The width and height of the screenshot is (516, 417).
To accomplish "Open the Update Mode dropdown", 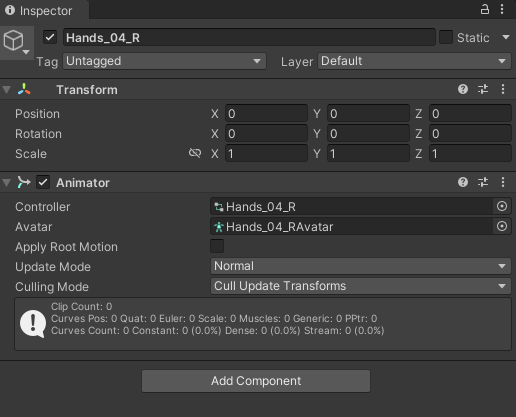I will [x=361, y=266].
